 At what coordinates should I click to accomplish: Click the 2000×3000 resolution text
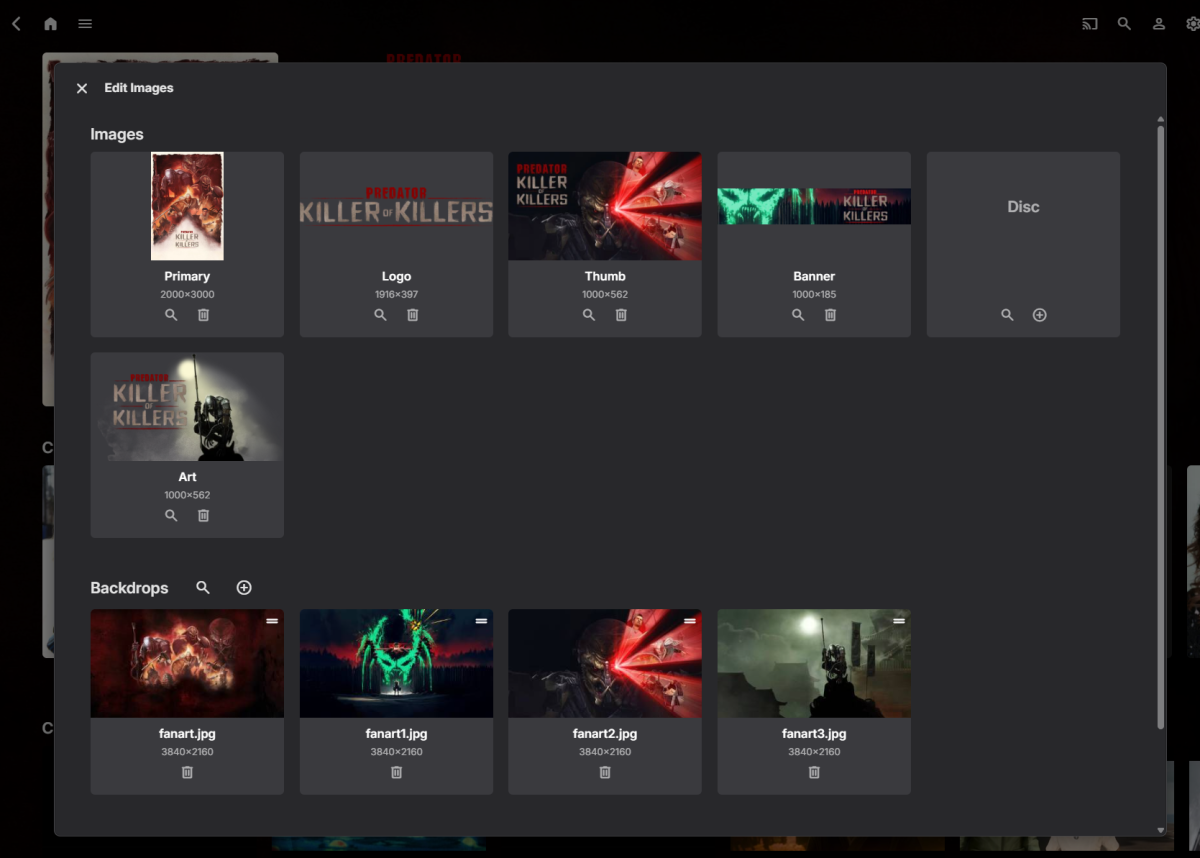click(x=187, y=295)
